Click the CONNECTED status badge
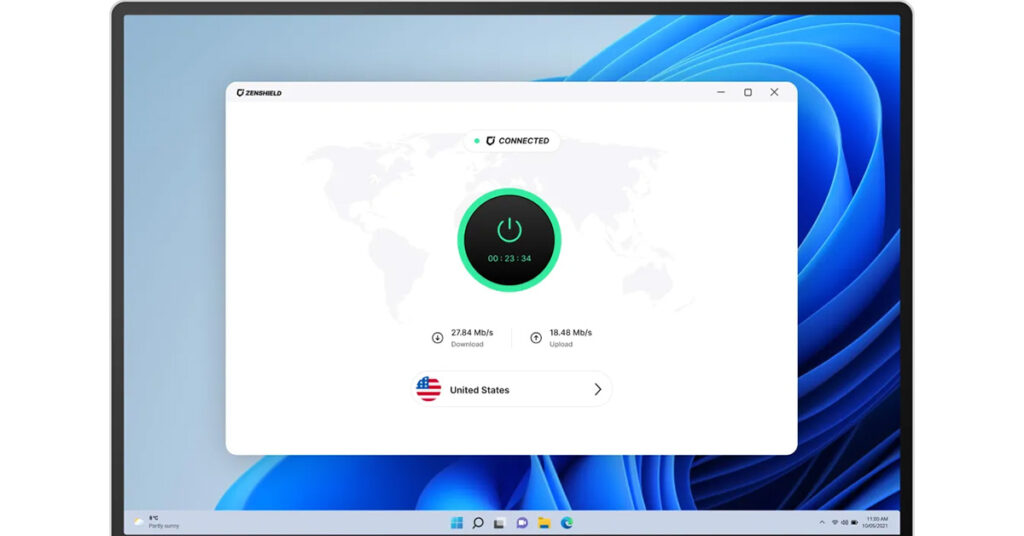The height and width of the screenshot is (536, 1024). (x=512, y=141)
